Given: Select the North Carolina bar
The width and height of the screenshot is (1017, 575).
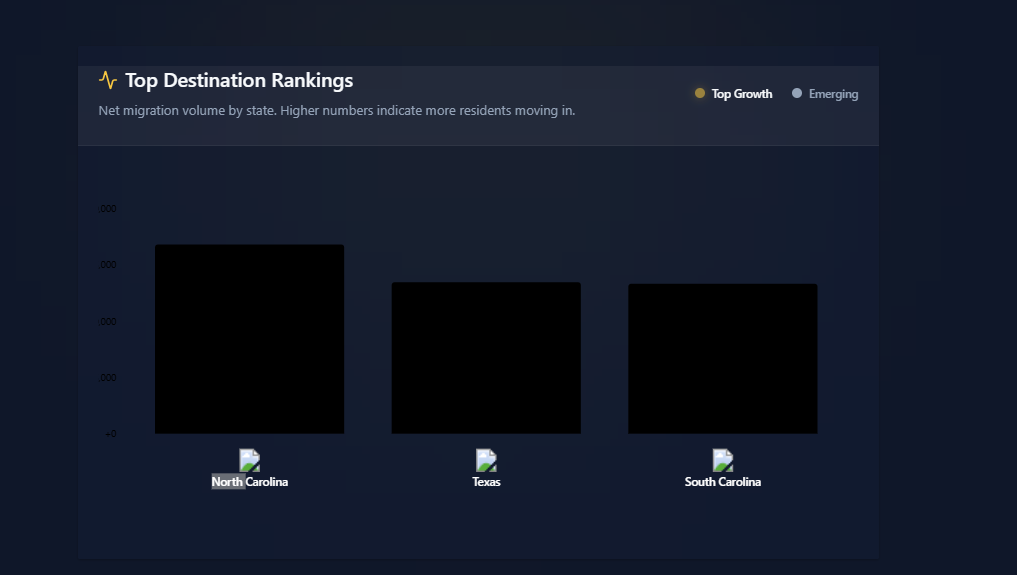Looking at the screenshot, I should (250, 339).
